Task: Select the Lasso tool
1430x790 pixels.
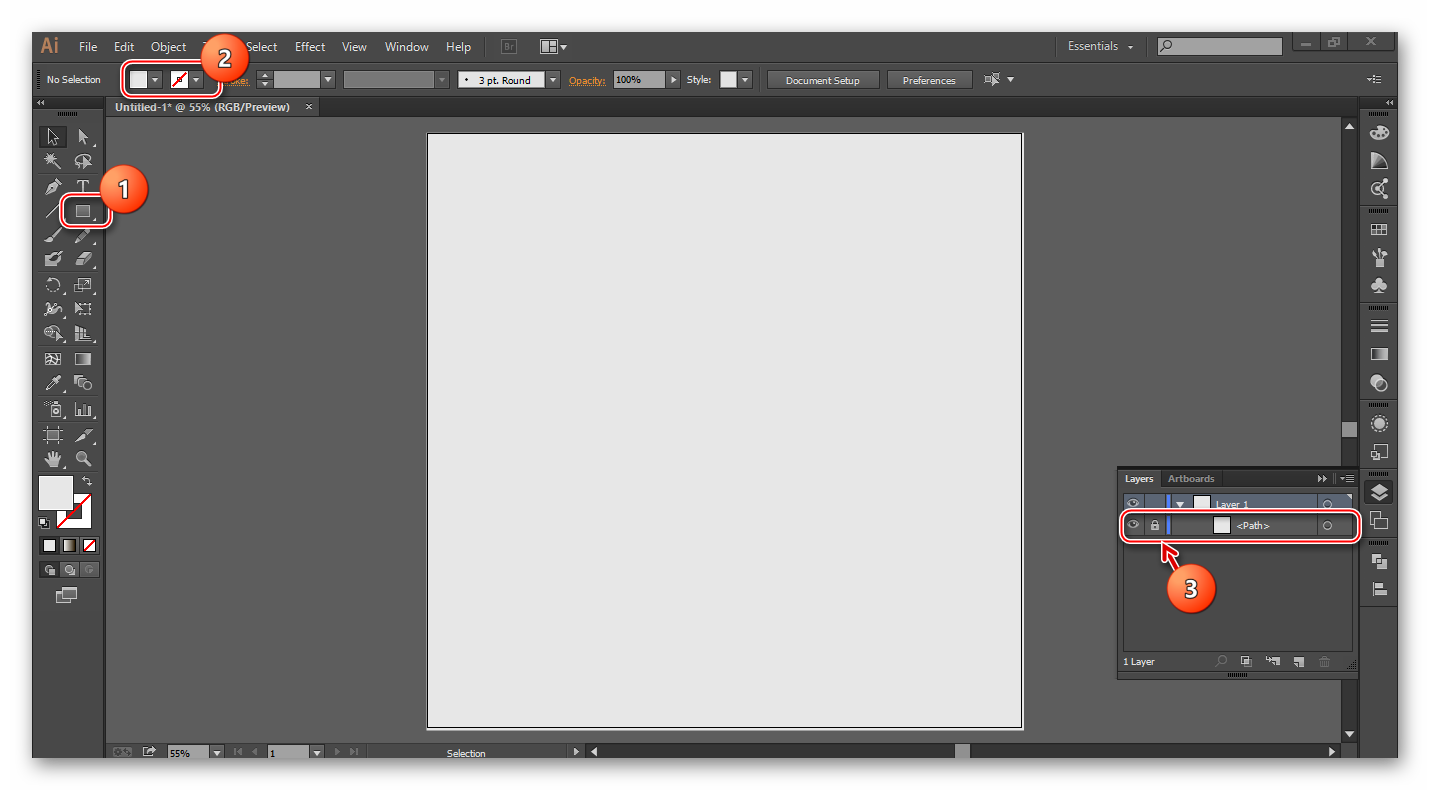Action: [83, 161]
